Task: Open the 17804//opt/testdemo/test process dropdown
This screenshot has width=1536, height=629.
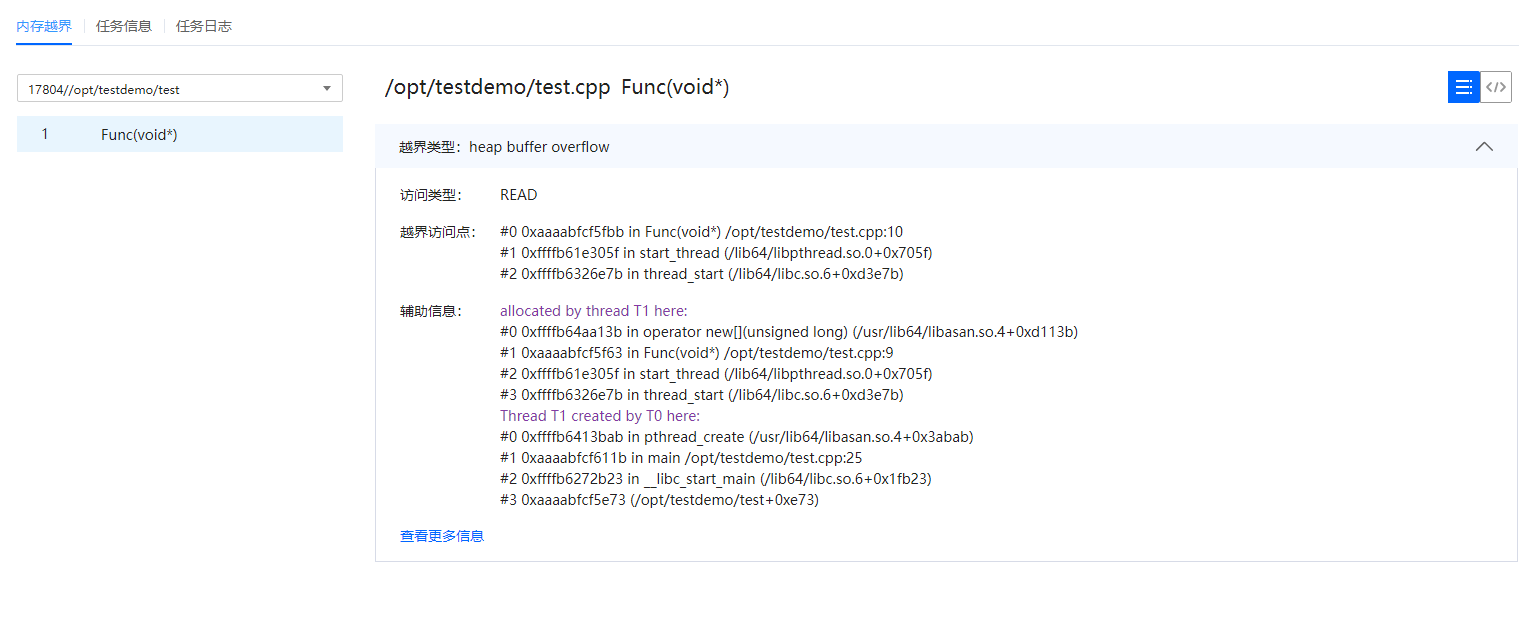Action: click(x=180, y=89)
